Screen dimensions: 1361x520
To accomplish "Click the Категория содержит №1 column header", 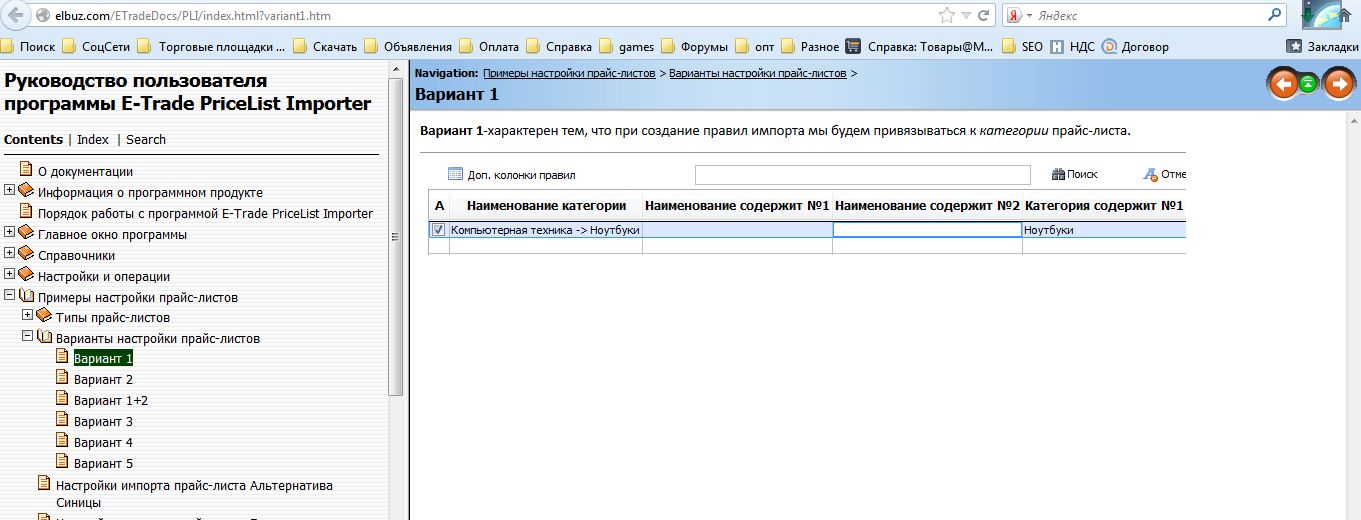I will (1104, 205).
